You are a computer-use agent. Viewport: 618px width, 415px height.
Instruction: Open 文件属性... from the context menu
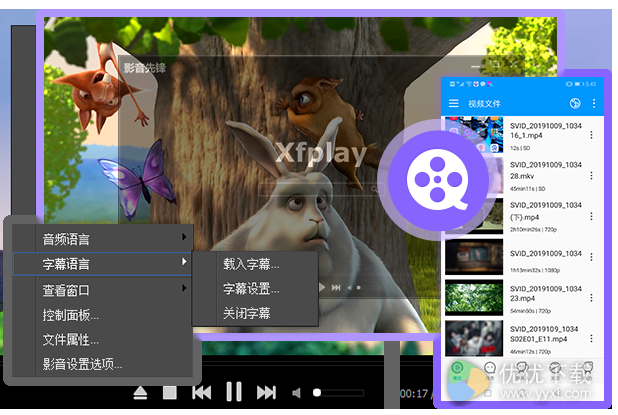[x=102, y=339]
